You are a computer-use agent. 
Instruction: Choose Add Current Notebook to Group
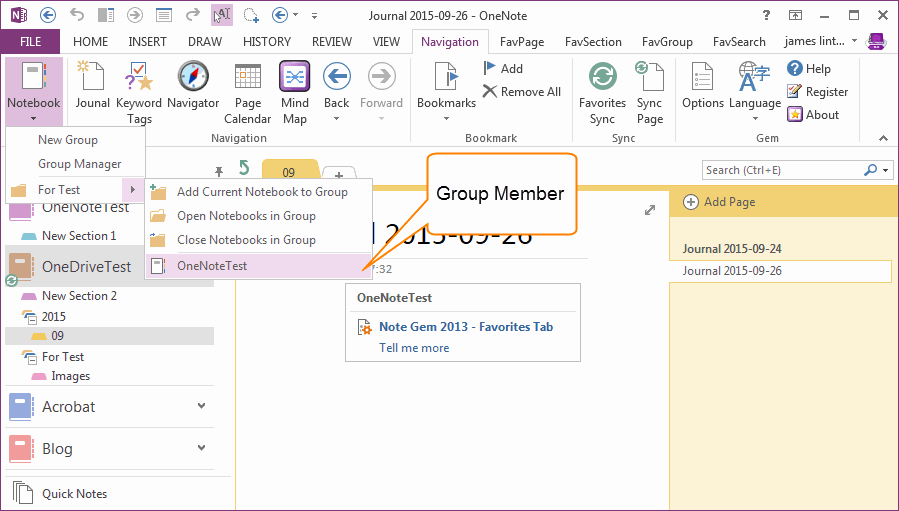pos(259,192)
